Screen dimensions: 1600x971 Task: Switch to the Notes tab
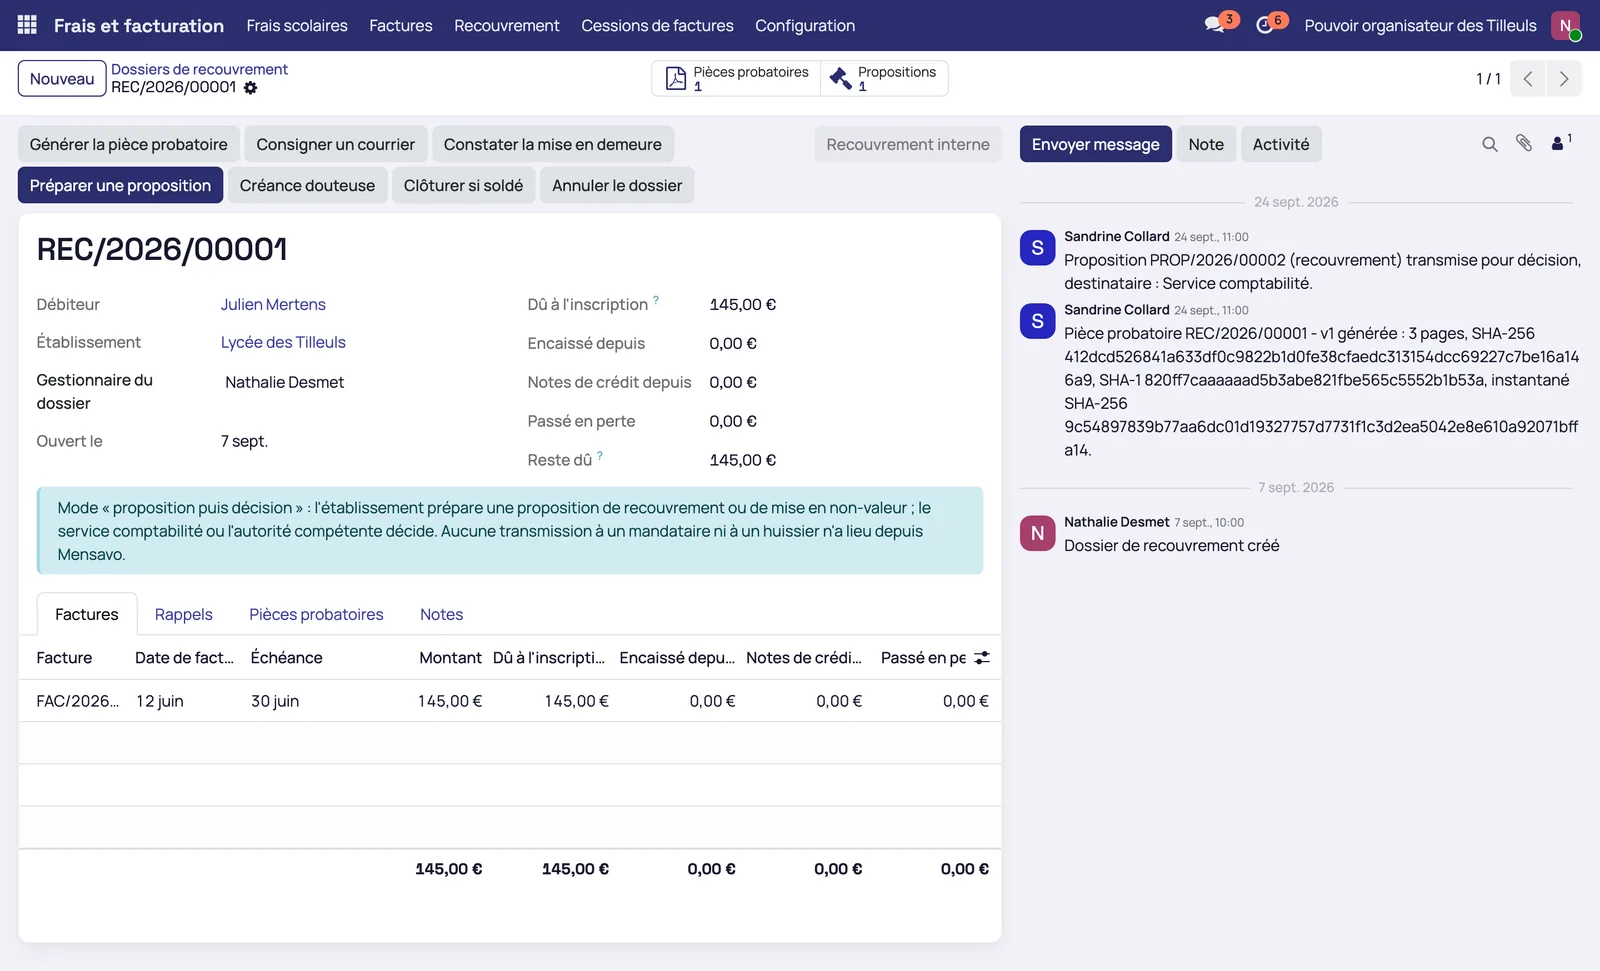point(441,614)
